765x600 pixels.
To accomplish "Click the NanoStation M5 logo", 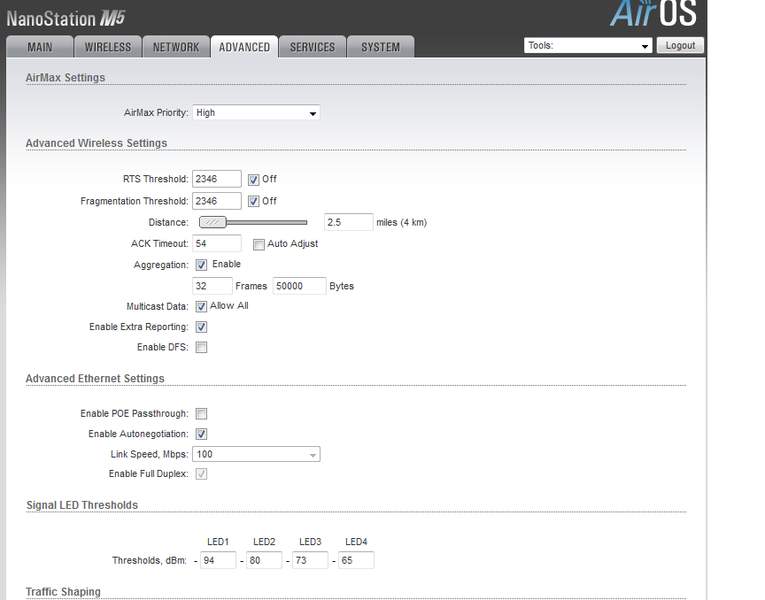I will [x=66, y=19].
